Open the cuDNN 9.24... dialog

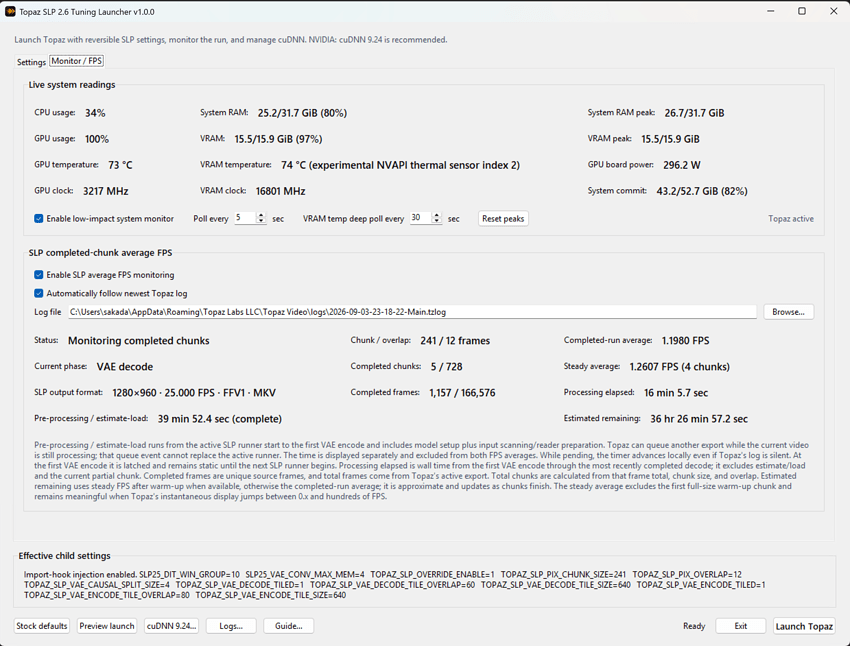click(x=171, y=626)
